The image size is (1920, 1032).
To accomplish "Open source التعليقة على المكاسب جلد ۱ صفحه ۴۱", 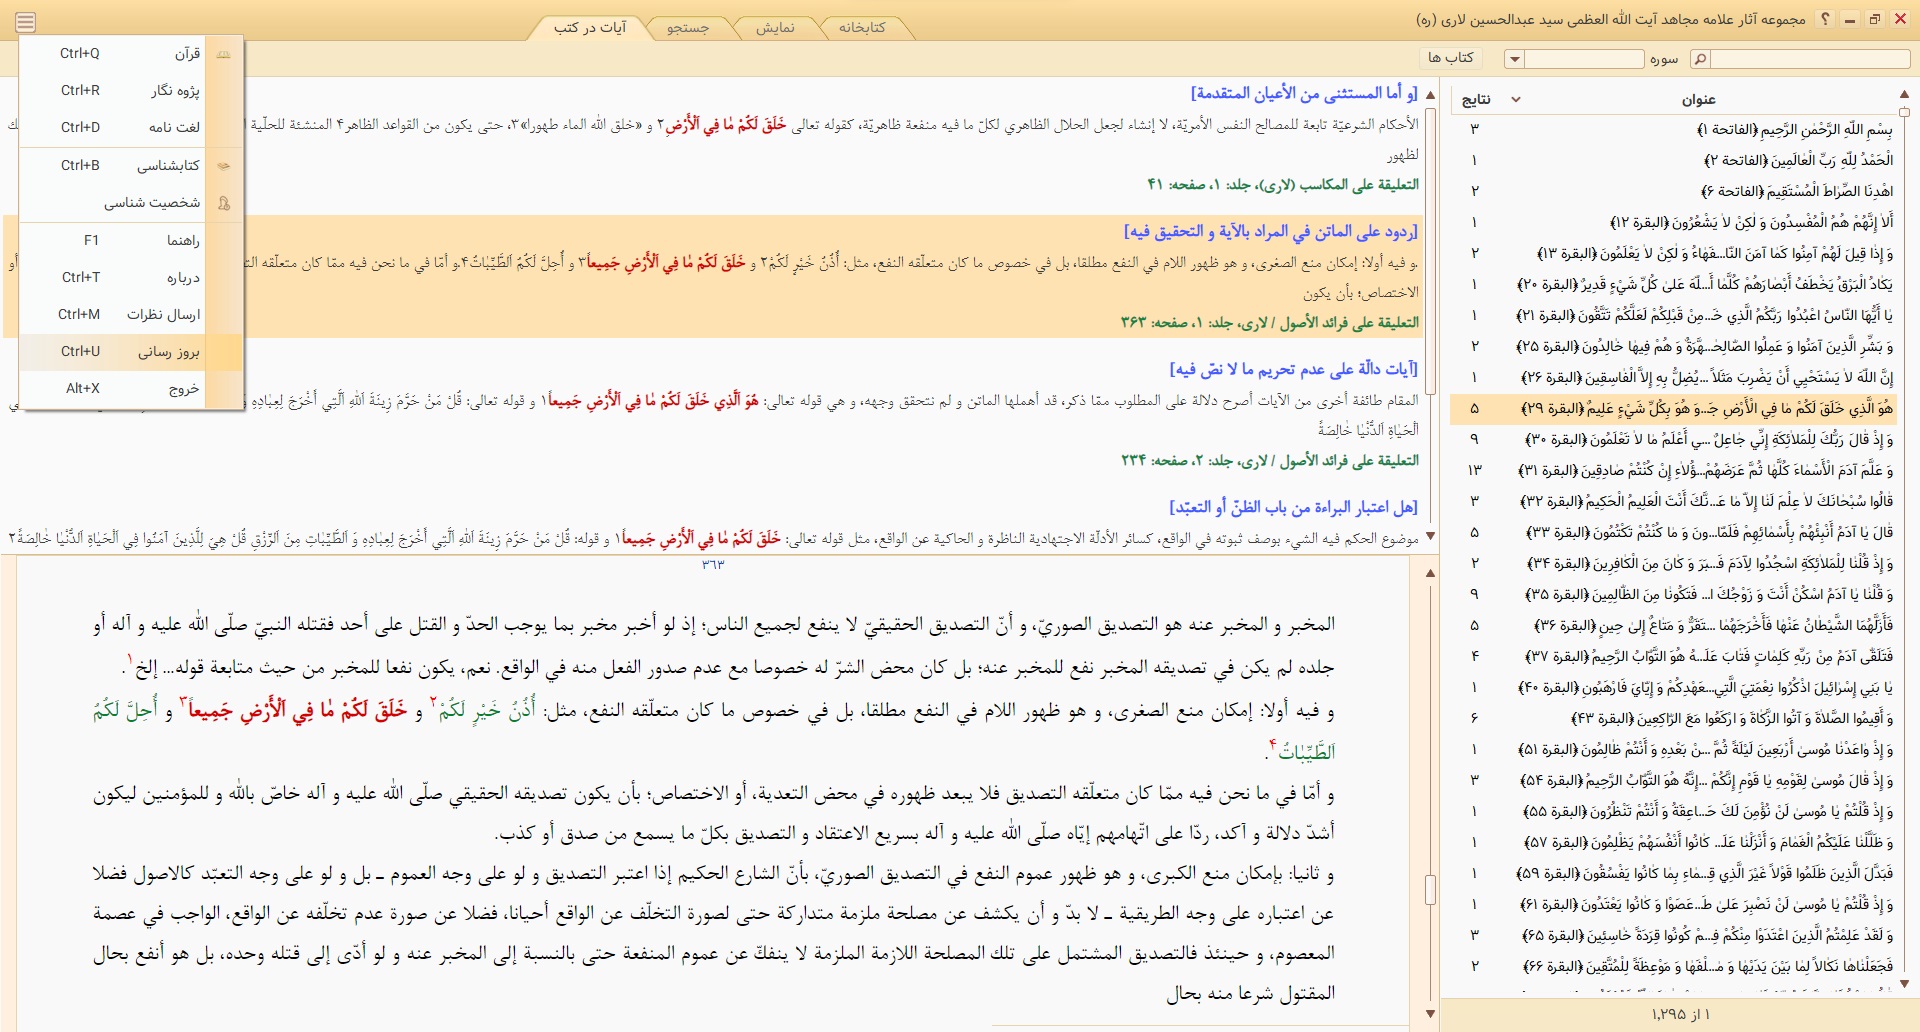I will coord(1282,185).
